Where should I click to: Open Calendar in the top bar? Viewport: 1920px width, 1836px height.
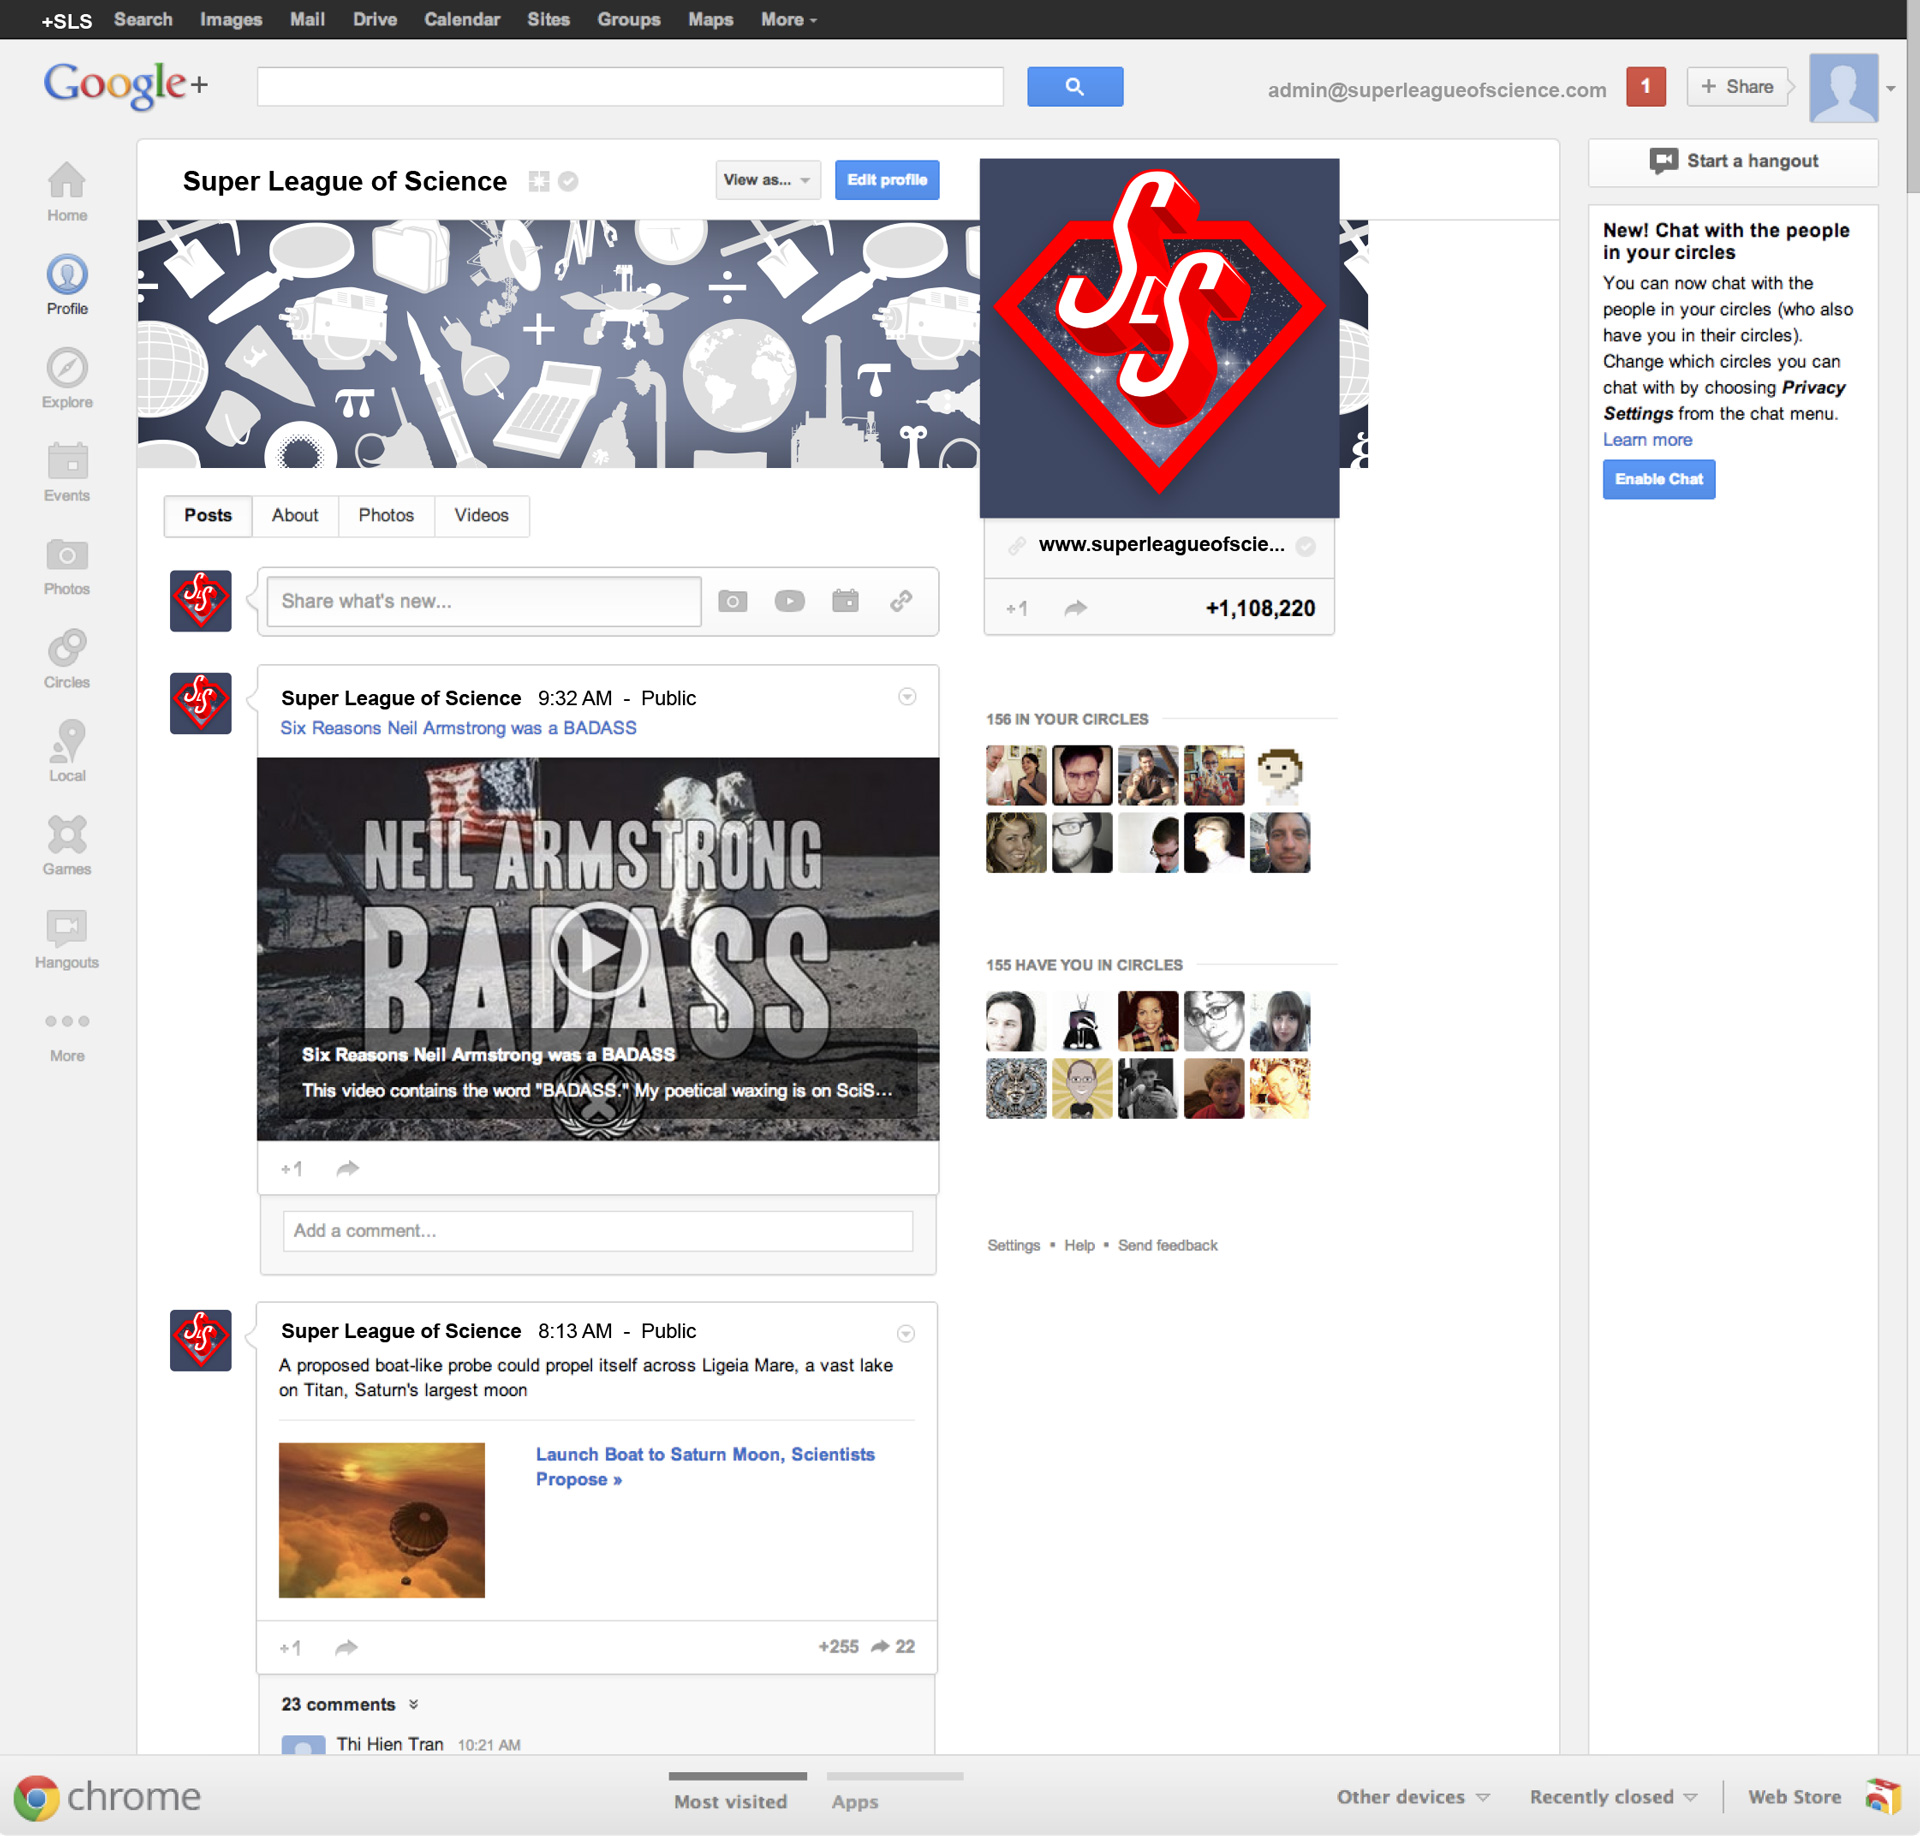[462, 19]
